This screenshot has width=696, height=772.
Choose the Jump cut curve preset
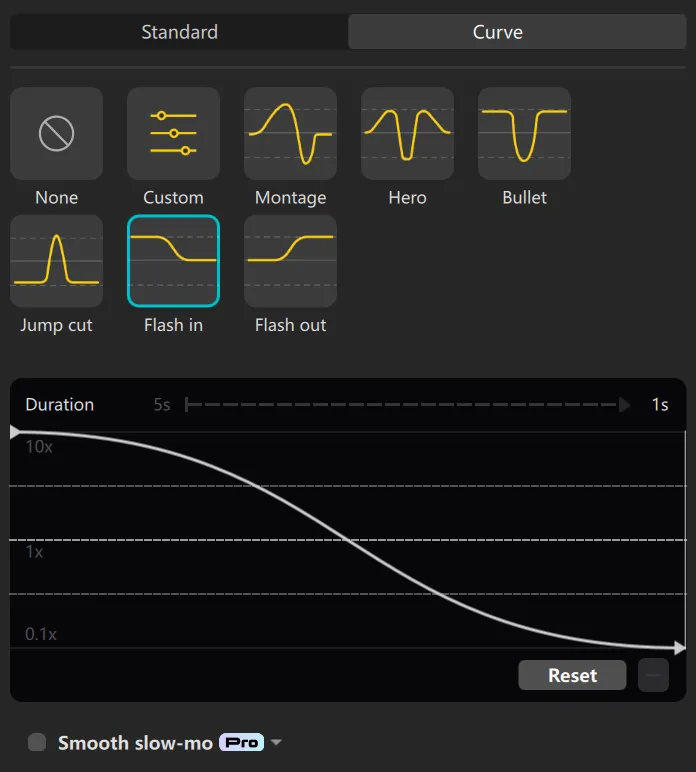(x=56, y=261)
